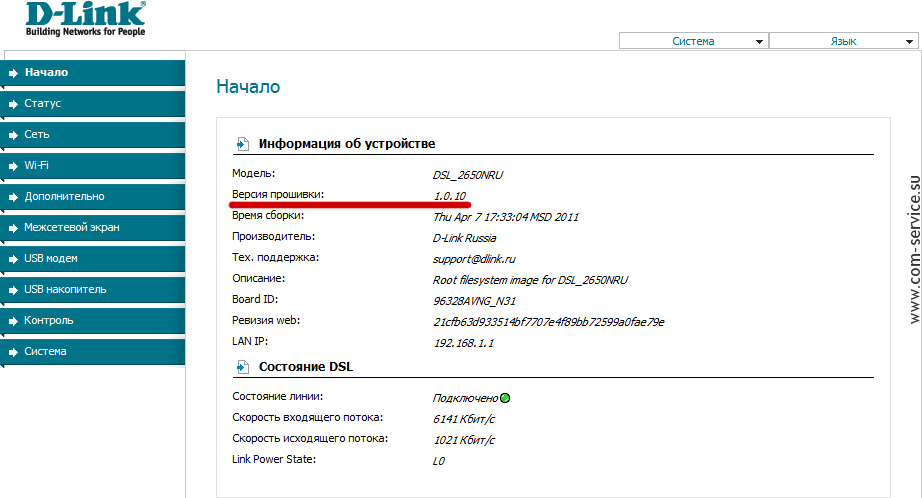Open the Межсетевой экран menu item

click(x=93, y=228)
